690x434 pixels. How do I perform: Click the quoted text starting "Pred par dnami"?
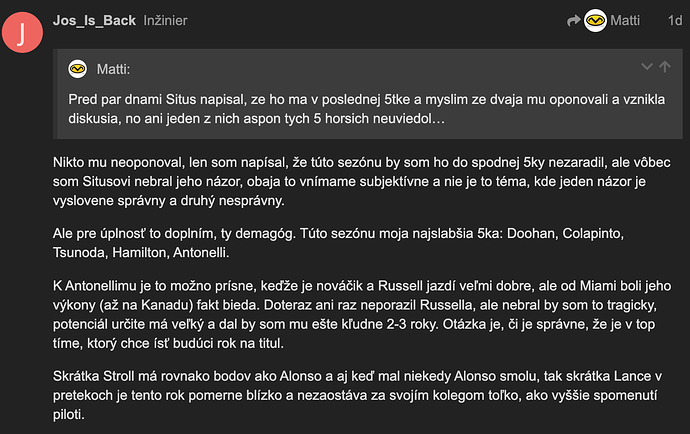coord(367,109)
